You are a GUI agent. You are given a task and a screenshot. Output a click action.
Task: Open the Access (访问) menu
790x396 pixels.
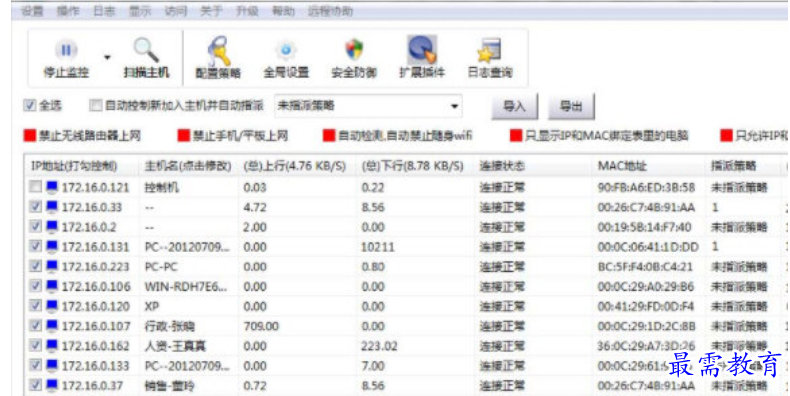click(x=175, y=11)
